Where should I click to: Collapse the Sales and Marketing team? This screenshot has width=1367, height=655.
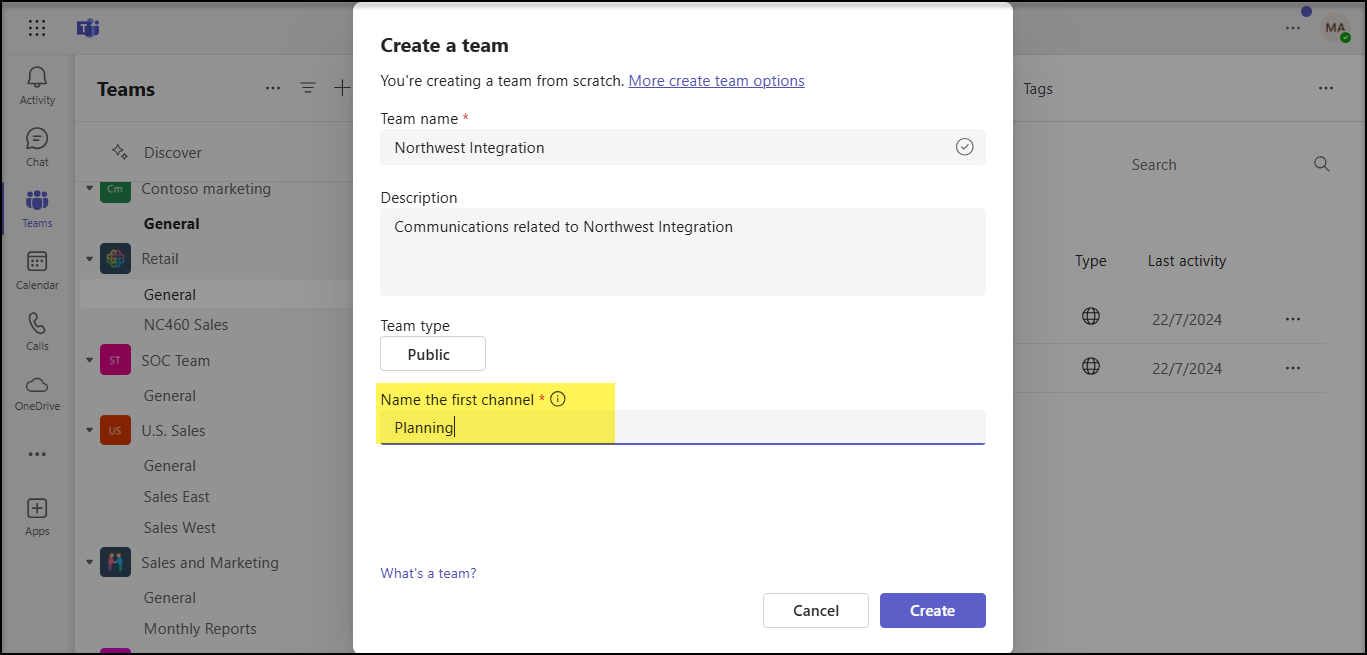click(x=89, y=563)
